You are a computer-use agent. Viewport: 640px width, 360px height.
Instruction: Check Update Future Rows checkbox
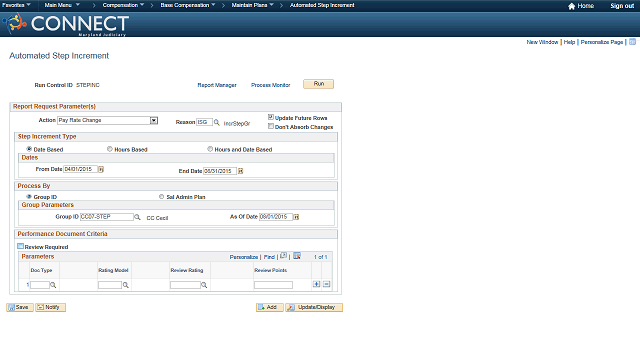click(x=271, y=117)
